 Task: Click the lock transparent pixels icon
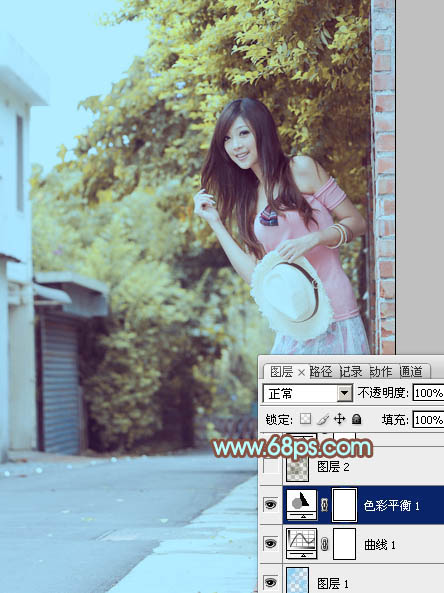[x=305, y=419]
